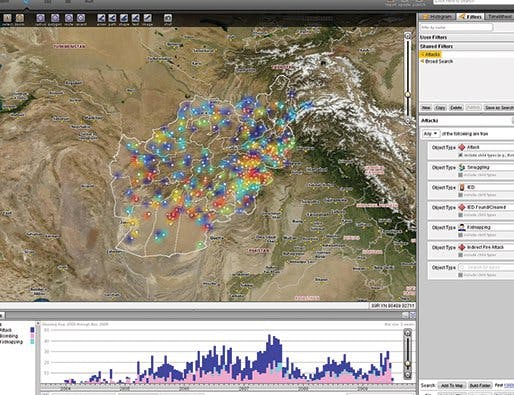
Task: Activate the shape drawing tool
Action: click(124, 18)
